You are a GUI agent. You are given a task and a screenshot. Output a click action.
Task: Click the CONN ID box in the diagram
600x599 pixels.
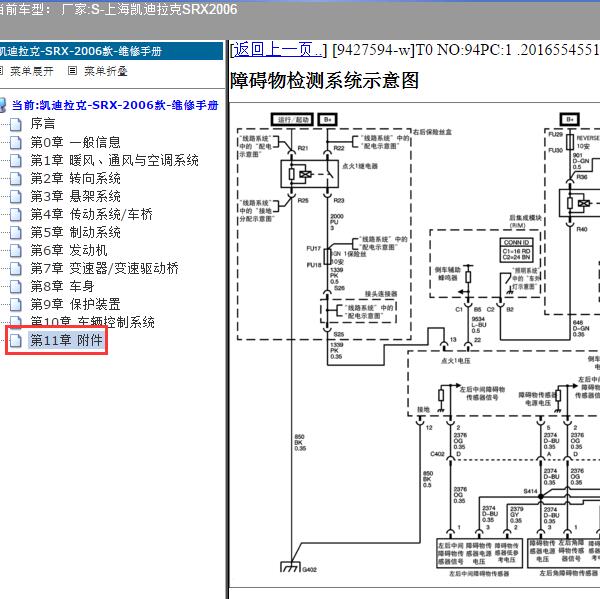click(516, 250)
